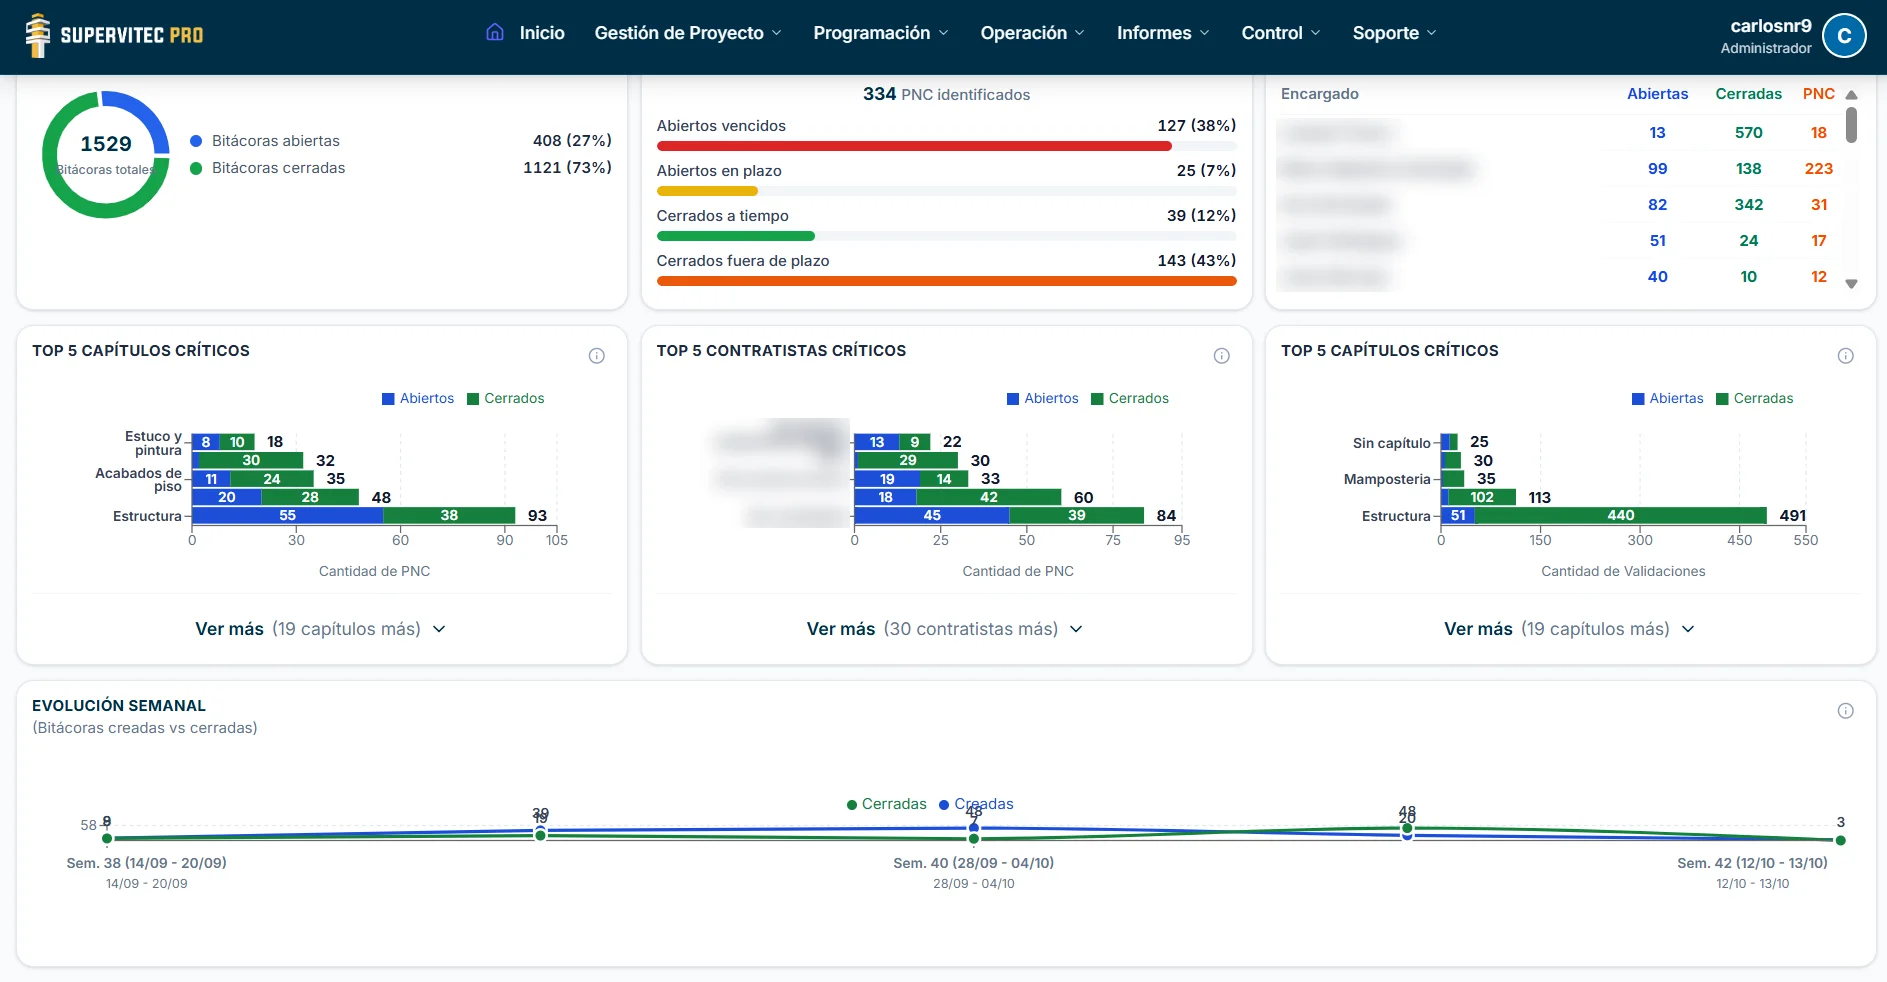Click Abiertas column header in Encargado table
The height and width of the screenshot is (982, 1887).
[x=1657, y=94]
